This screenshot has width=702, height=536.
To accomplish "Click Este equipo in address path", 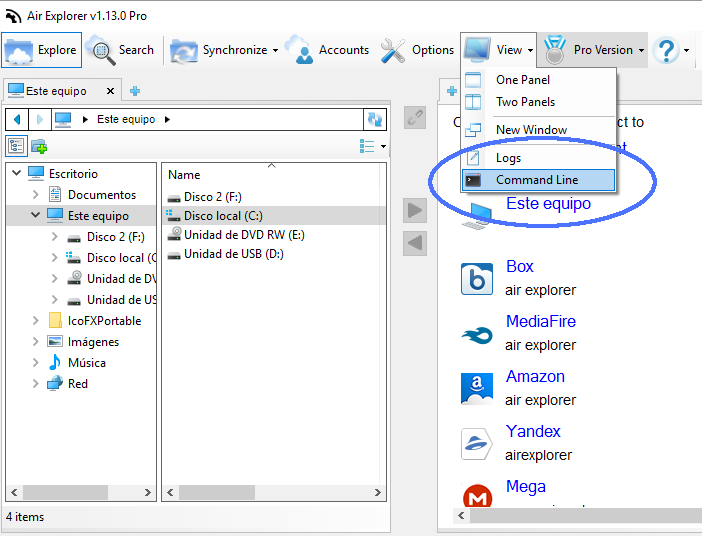I will coord(126,119).
